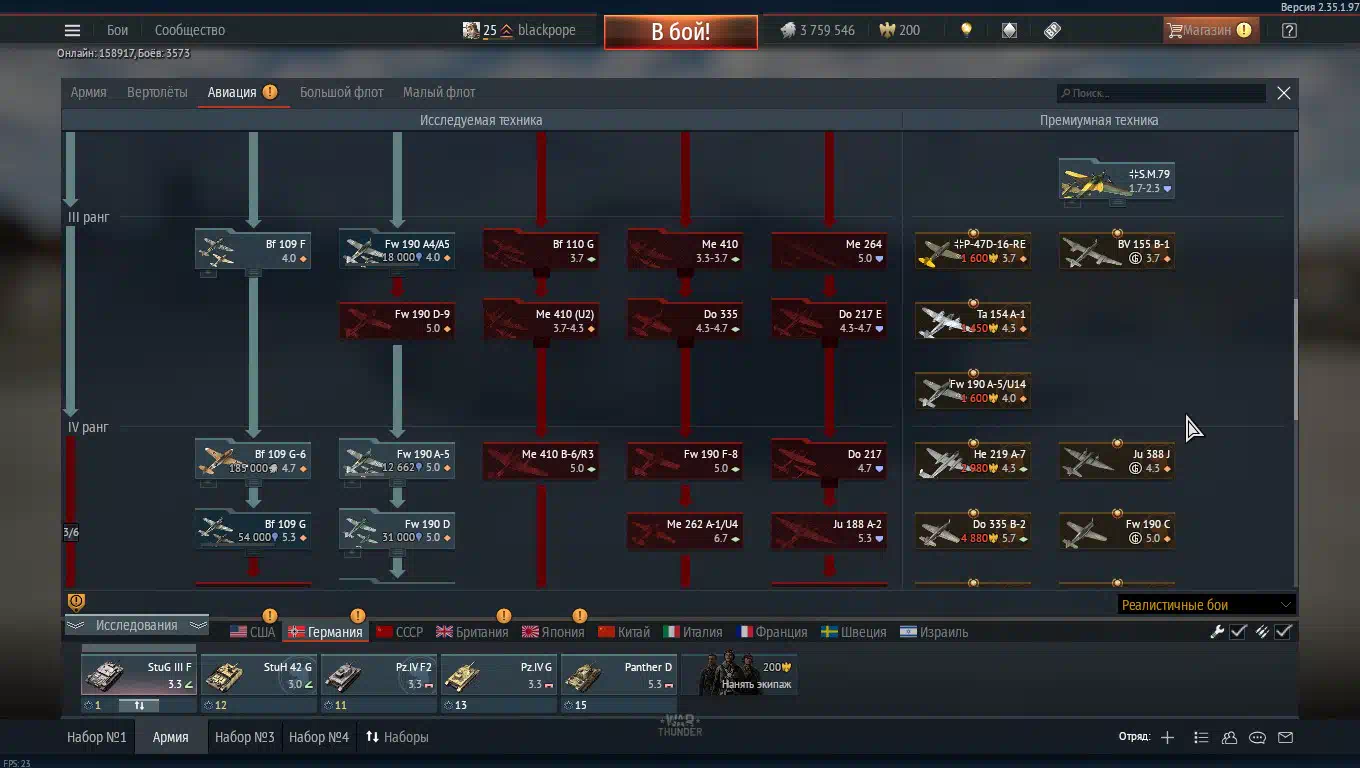Open the Наборы presets dropdown

click(397, 737)
